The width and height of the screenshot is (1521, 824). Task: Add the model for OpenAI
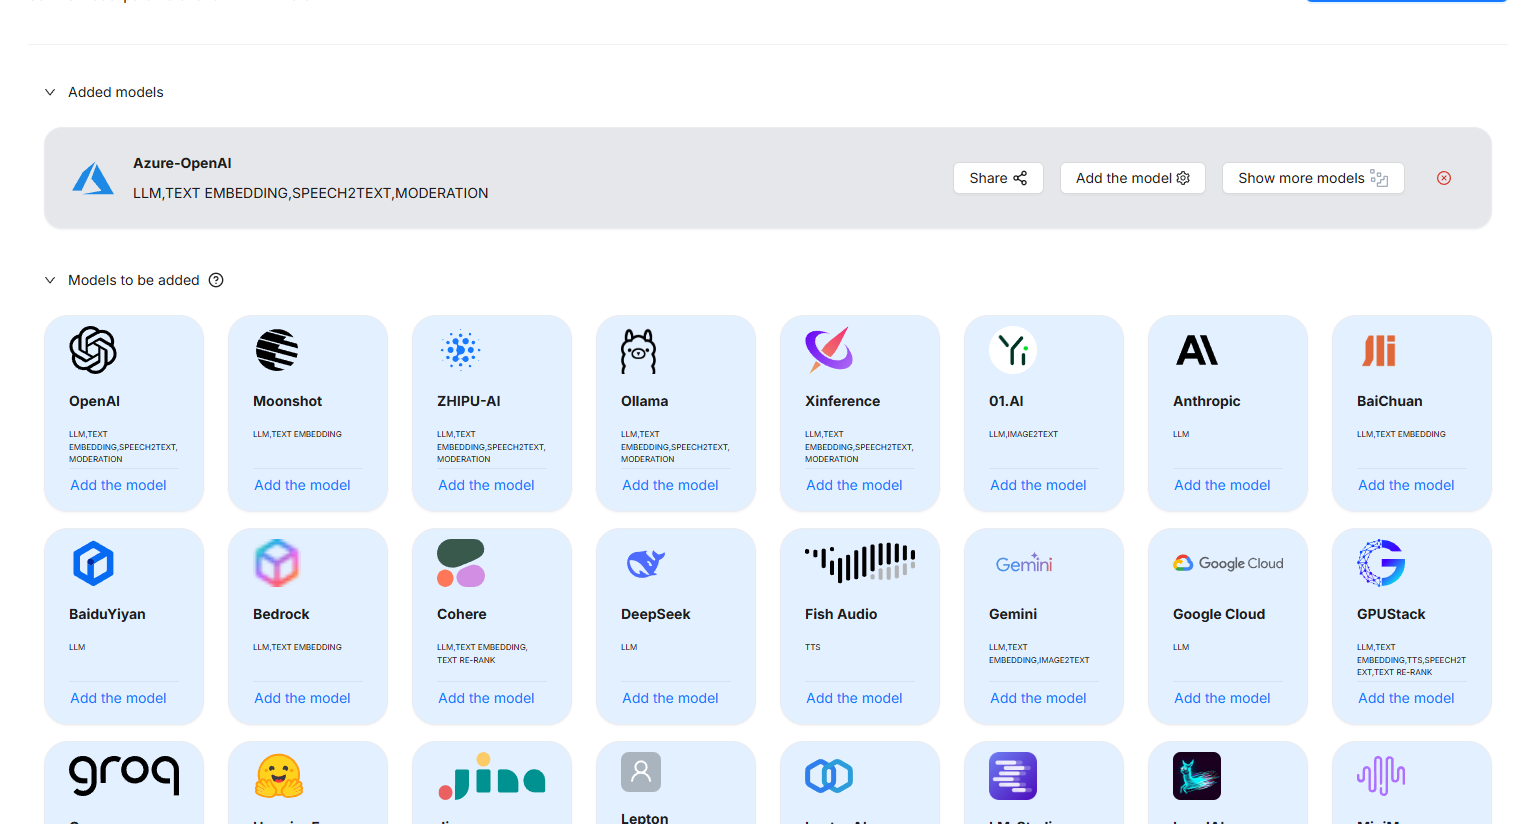point(118,485)
